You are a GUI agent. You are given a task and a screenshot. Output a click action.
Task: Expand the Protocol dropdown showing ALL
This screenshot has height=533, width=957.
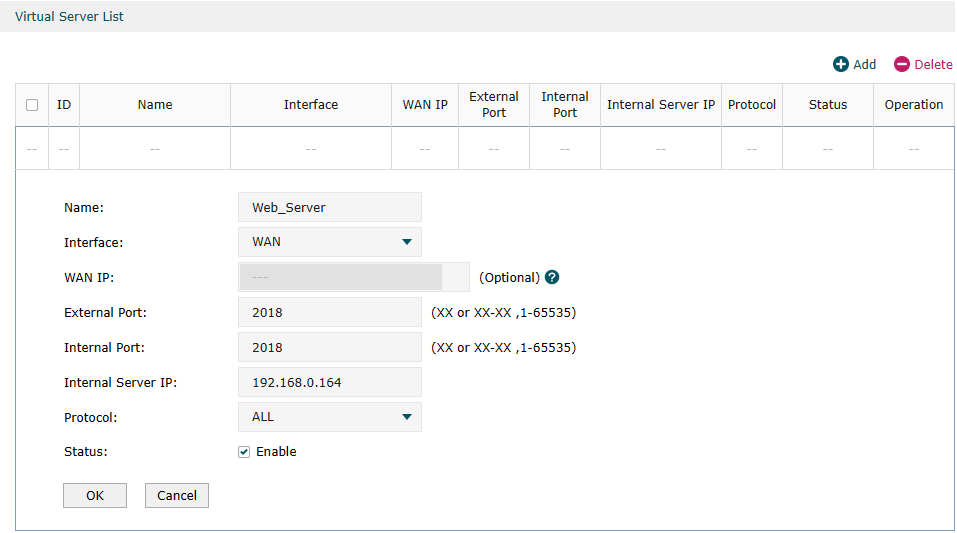click(330, 417)
